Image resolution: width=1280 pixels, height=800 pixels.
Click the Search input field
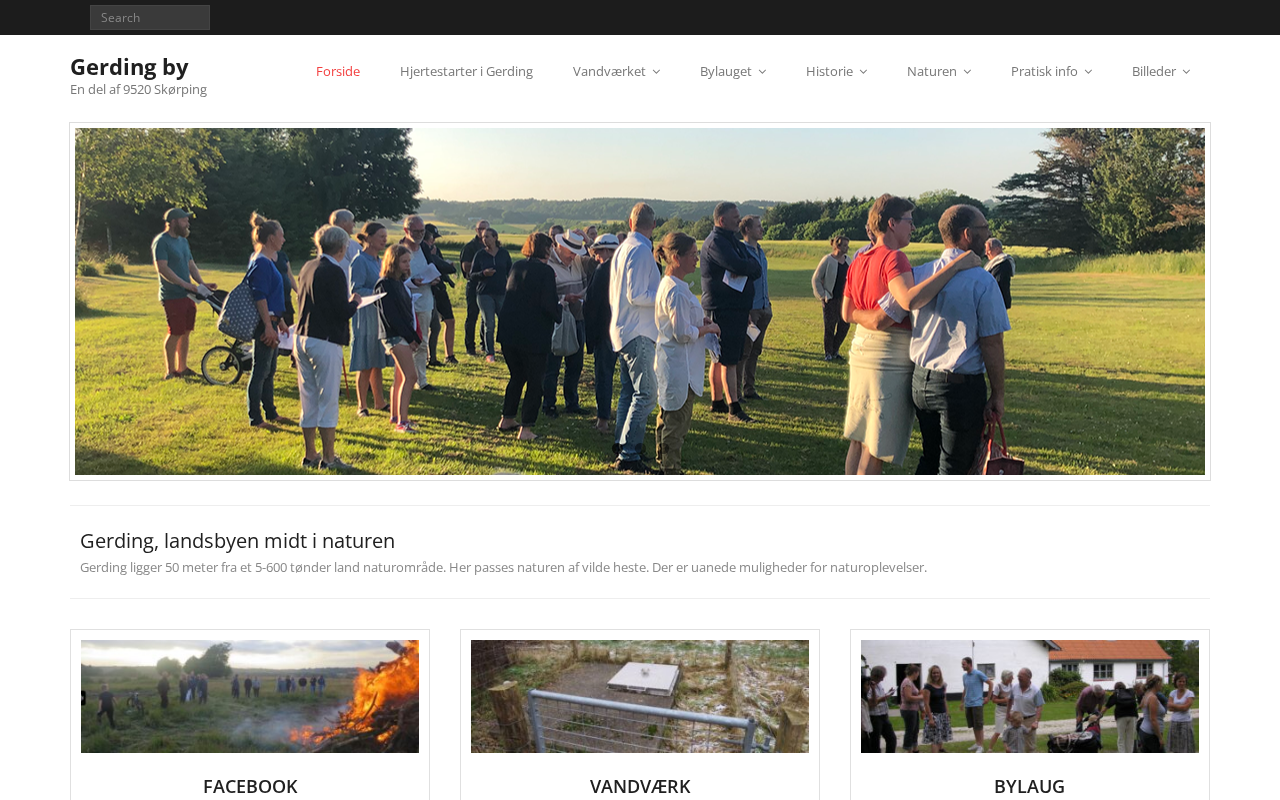[150, 17]
